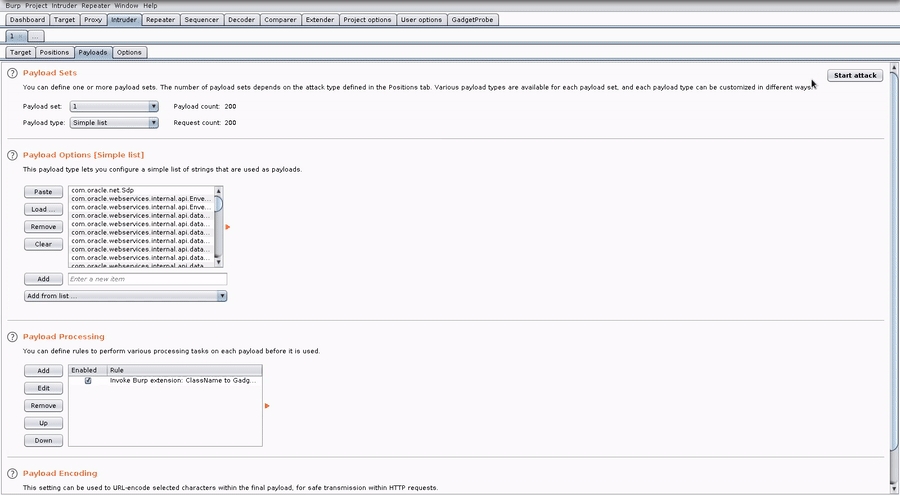The height and width of the screenshot is (495, 900).
Task: Open new attack tab with ellipsis
Action: pos(35,36)
